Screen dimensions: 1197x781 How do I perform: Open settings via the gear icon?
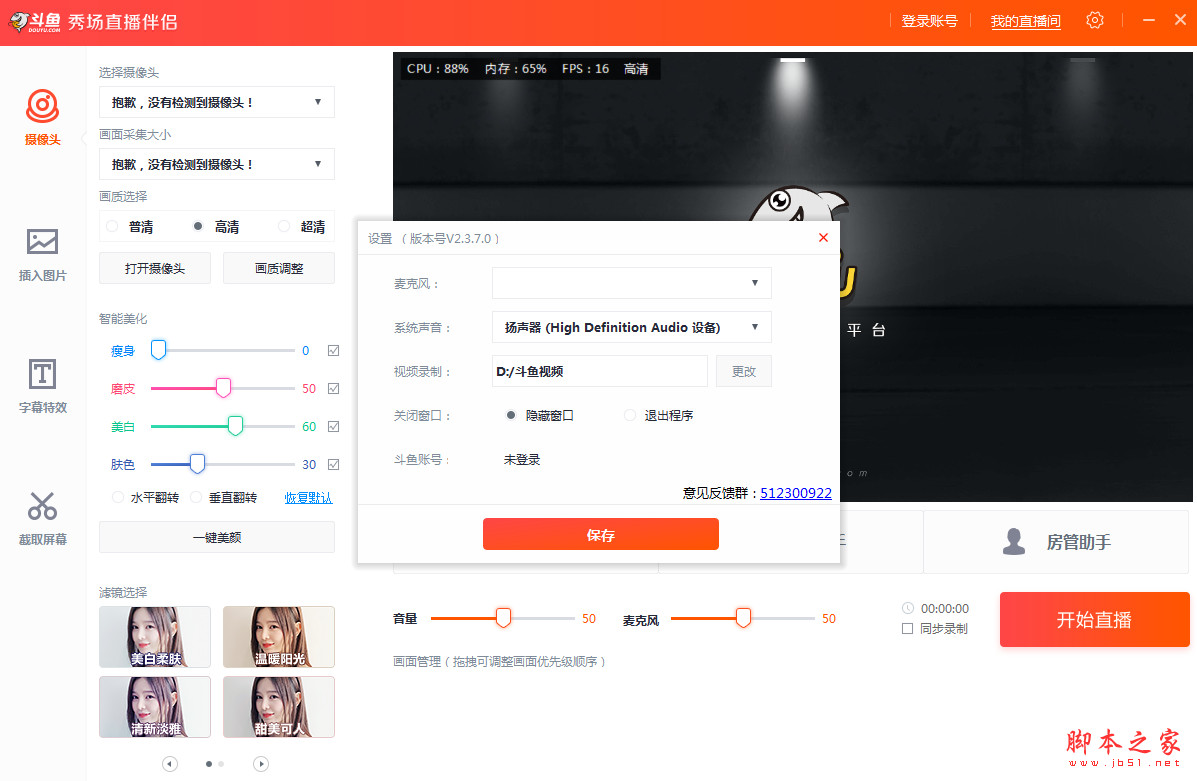click(x=1095, y=20)
